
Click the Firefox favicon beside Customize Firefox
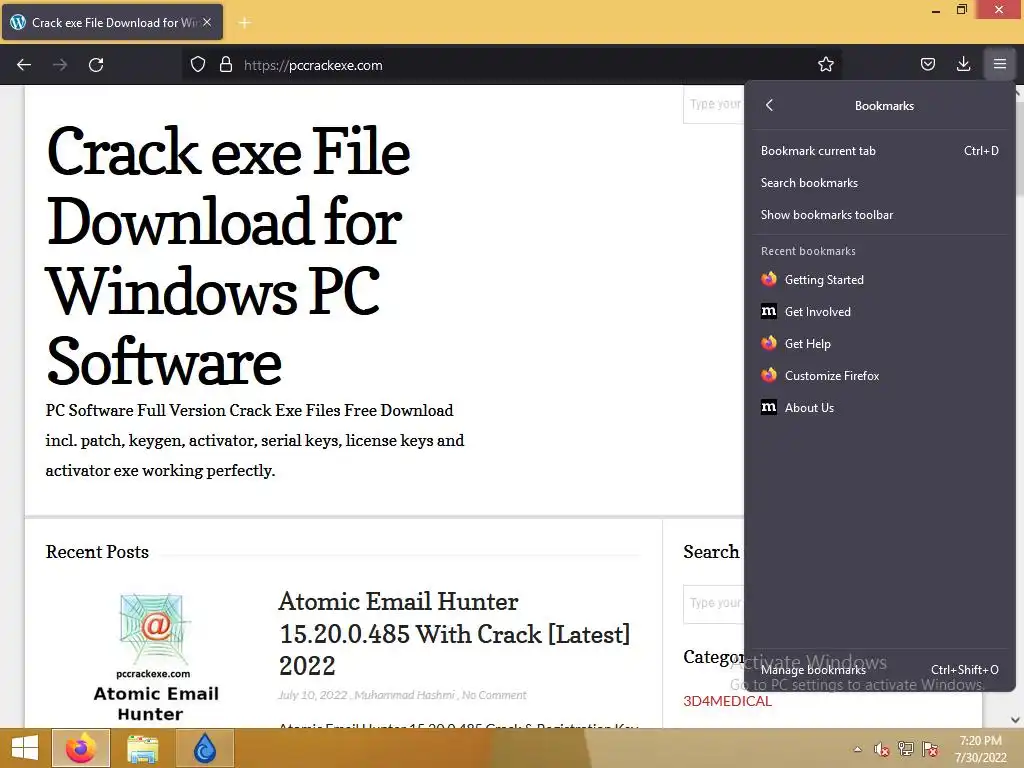pyautogui.click(x=769, y=376)
